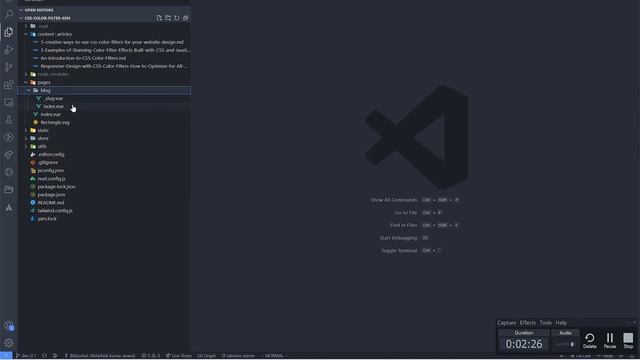This screenshot has width=640, height=360.
Task: Open the Source Control view
Action: [x=9, y=67]
